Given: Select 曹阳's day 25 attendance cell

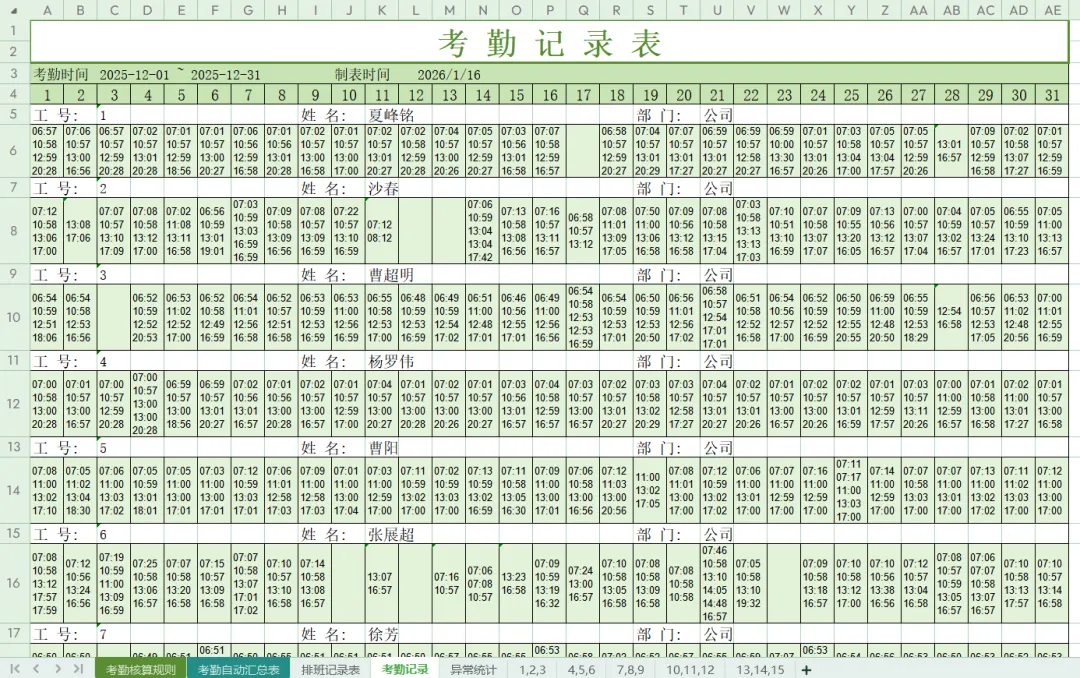Looking at the screenshot, I should tap(851, 491).
